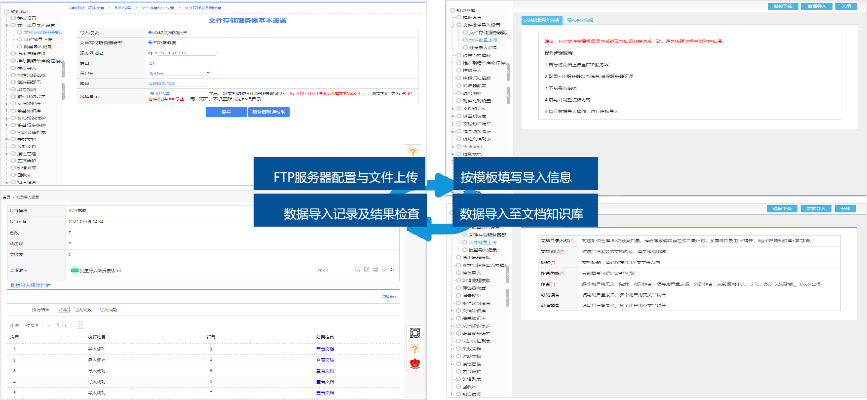
Task: Click the green attachment file icon in import record
Action: (73, 270)
